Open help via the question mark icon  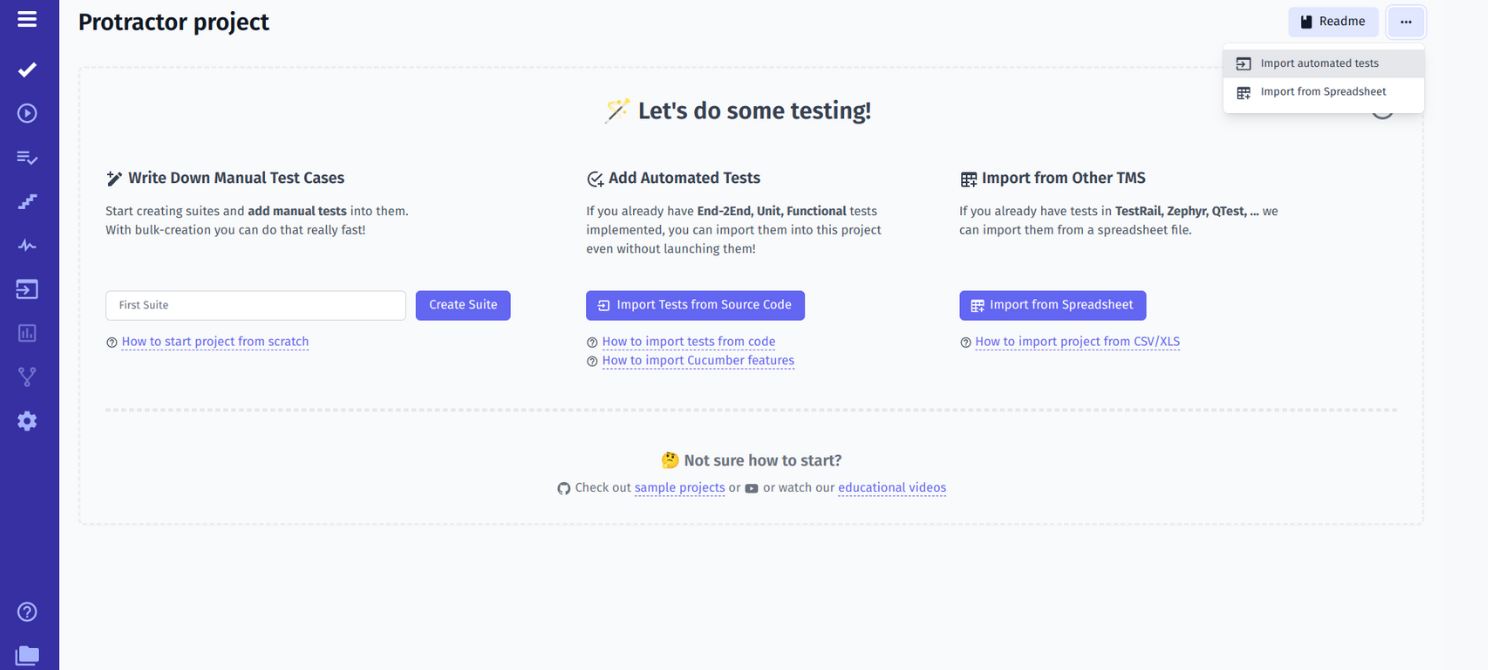(x=27, y=611)
